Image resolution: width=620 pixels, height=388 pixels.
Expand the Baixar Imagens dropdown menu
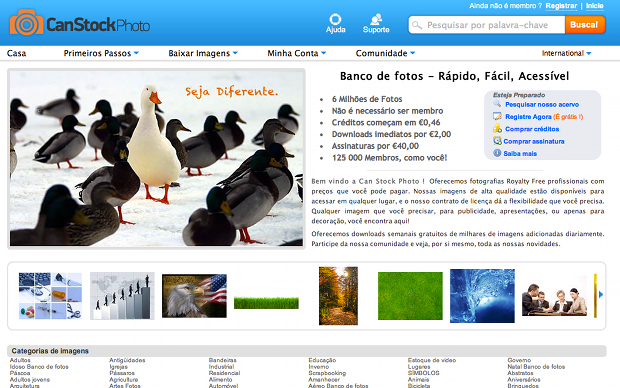[x=203, y=53]
